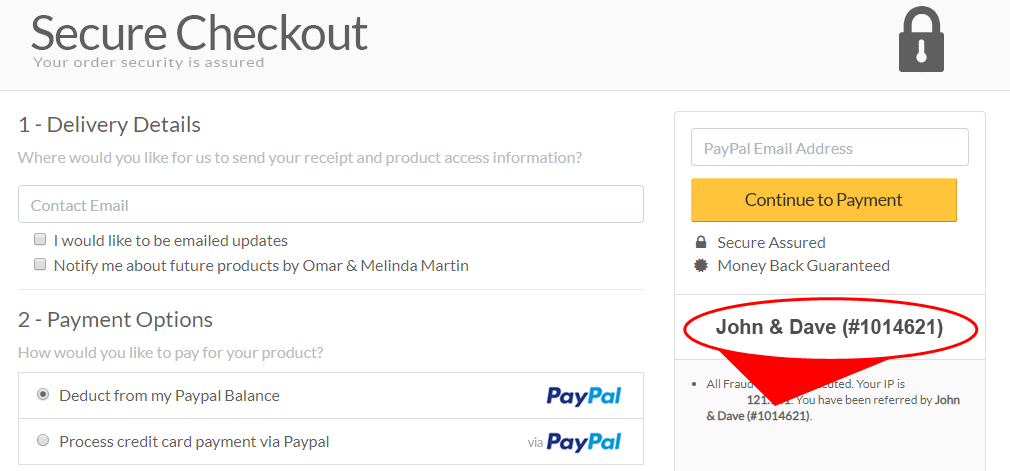This screenshot has height=471, width=1010.
Task: Select Deduct from my Paypal Balance option
Action: pos(43,395)
